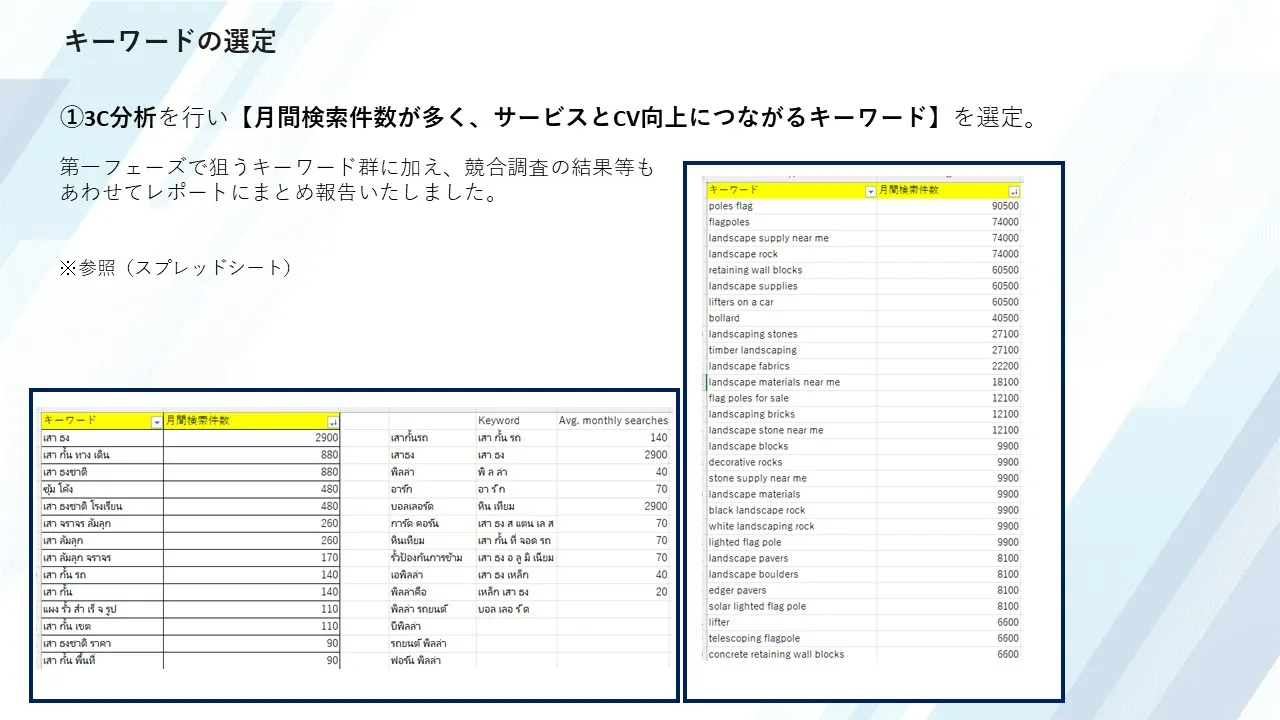
Task: Open the キーワード filter dropdown in the Thai keyword table
Action: [156, 422]
